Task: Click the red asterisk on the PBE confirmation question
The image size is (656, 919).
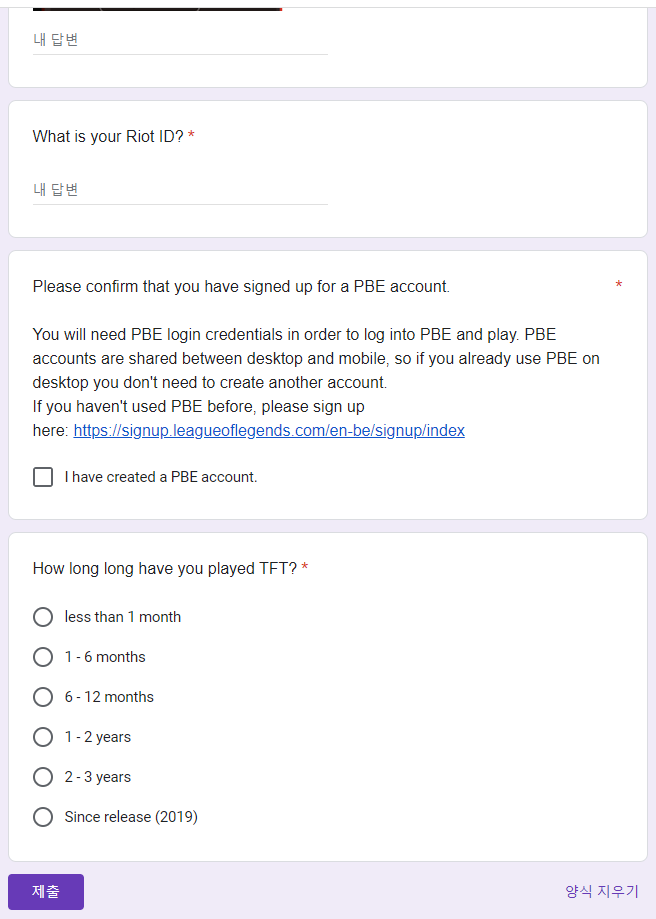Action: coord(619,286)
